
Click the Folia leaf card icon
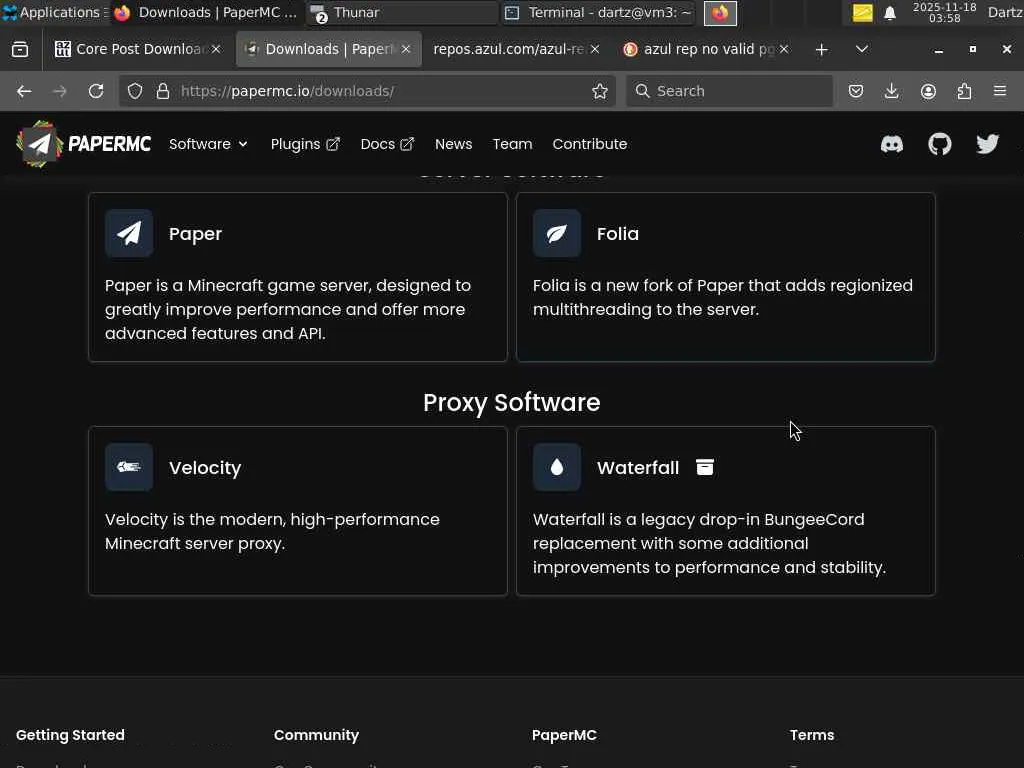[557, 233]
